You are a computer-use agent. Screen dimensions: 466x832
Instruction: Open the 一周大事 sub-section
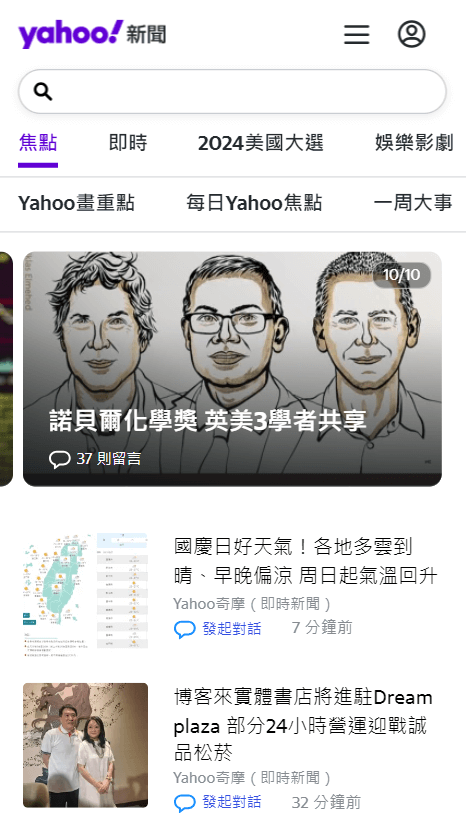point(413,203)
